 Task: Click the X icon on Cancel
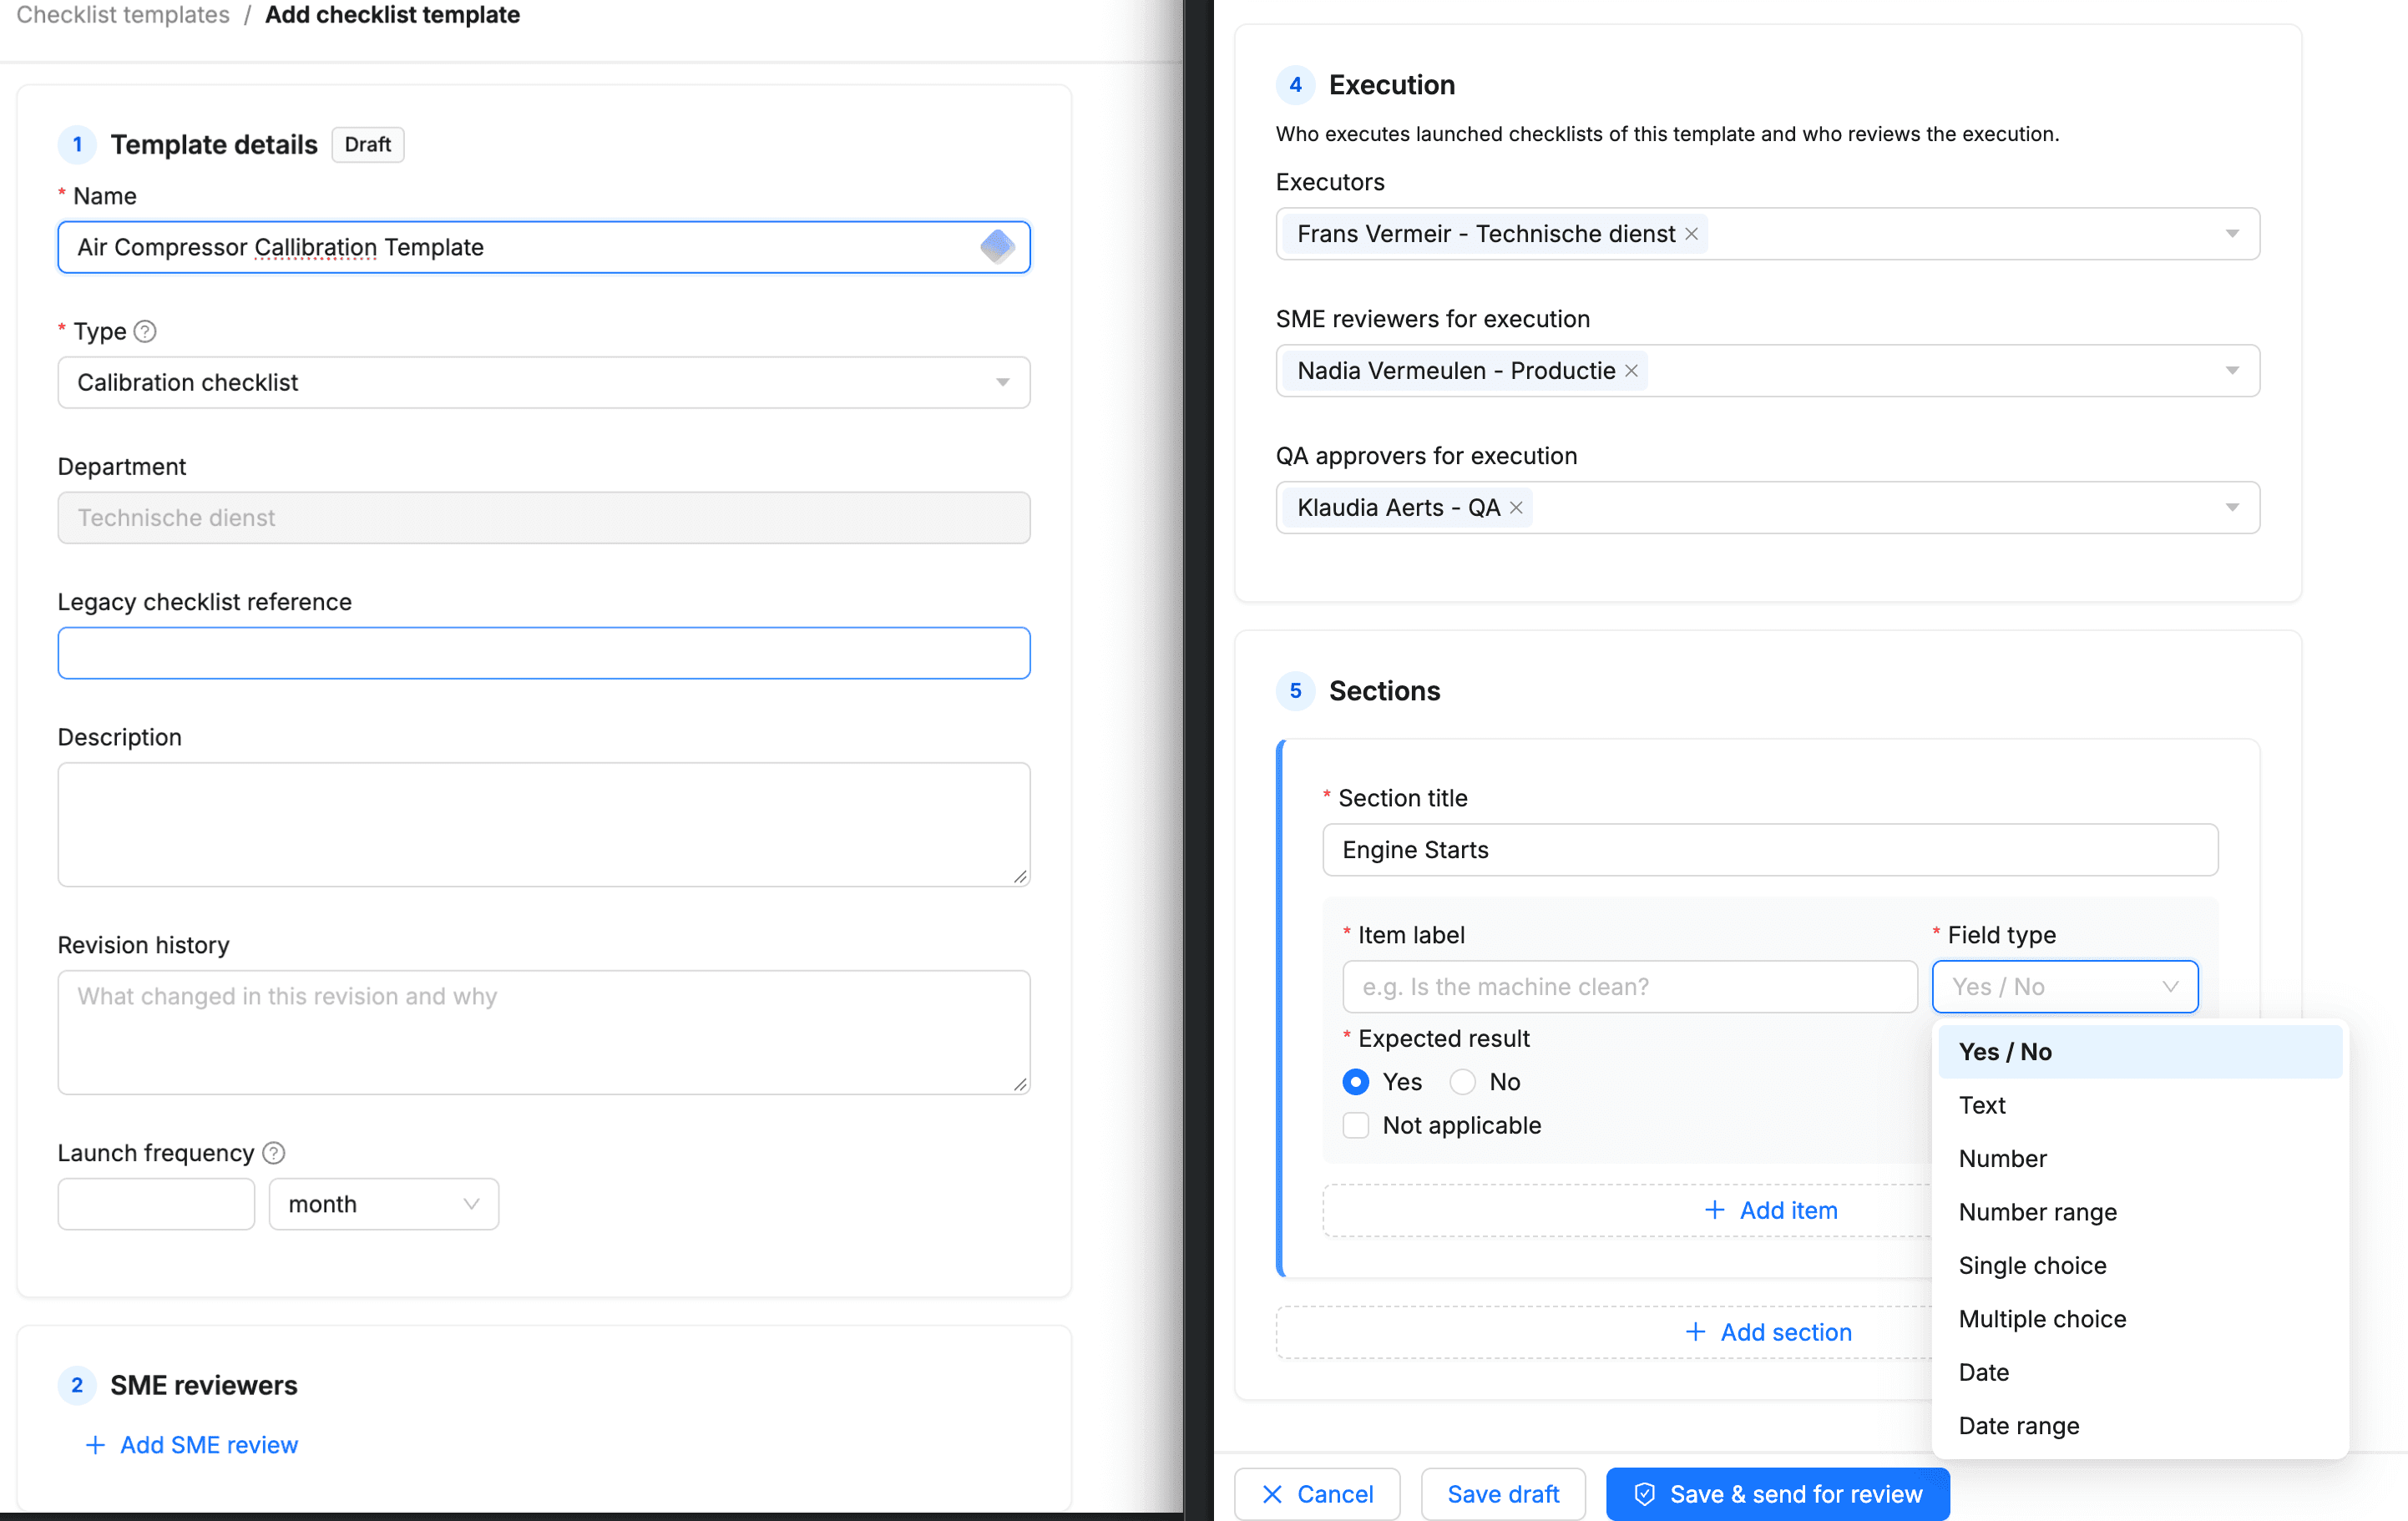(1272, 1494)
